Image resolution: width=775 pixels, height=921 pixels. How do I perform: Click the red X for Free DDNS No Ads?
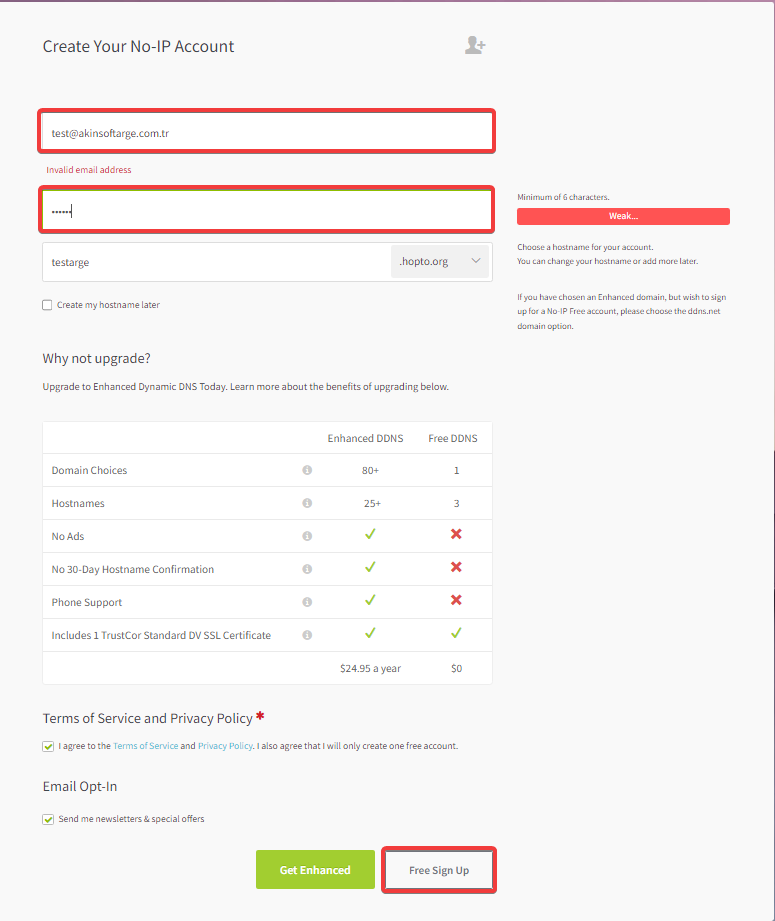coord(456,534)
